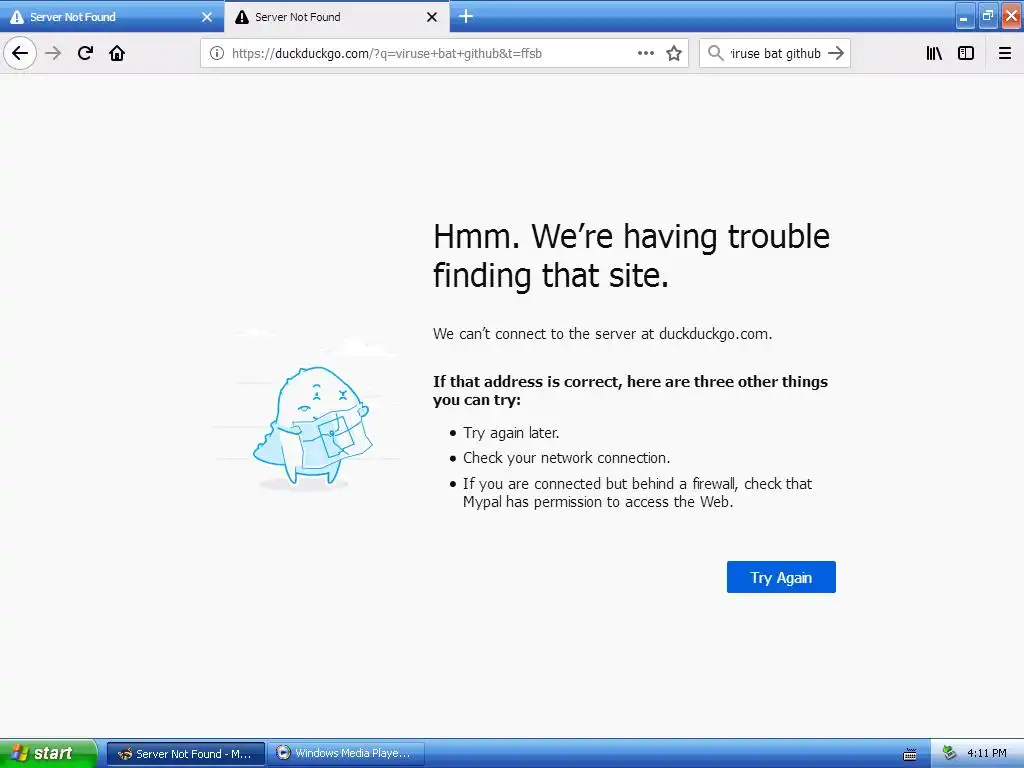
Task: Click the tray network connection icon
Action: (950, 754)
